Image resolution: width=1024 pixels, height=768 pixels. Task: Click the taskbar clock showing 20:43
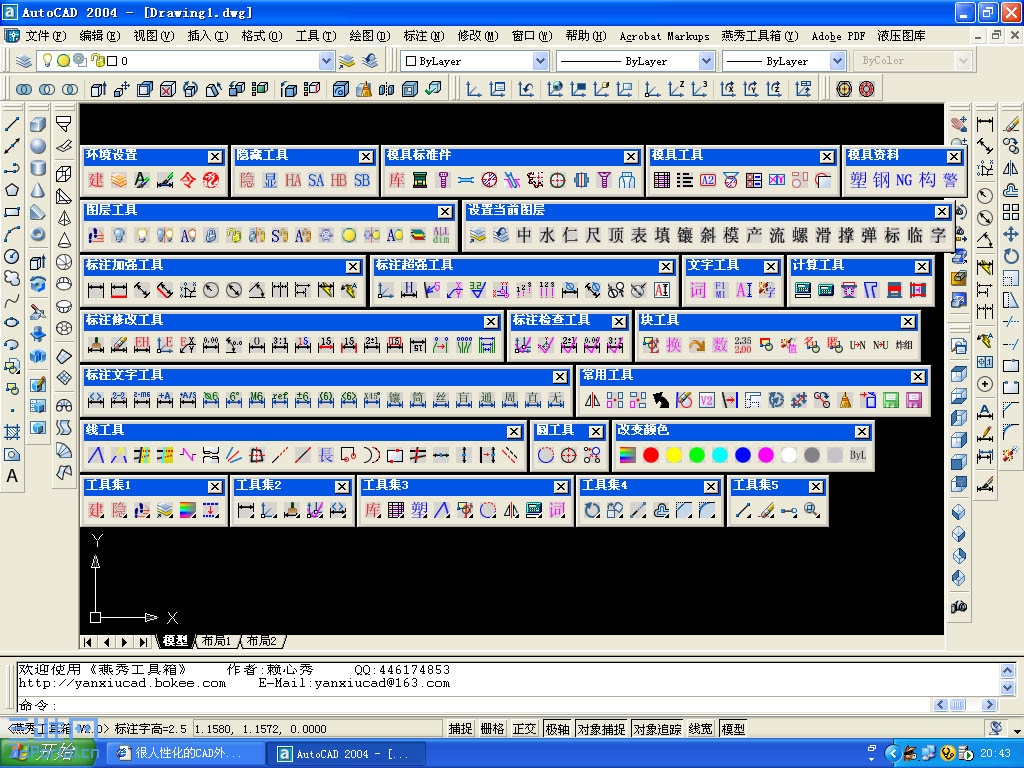pos(995,754)
